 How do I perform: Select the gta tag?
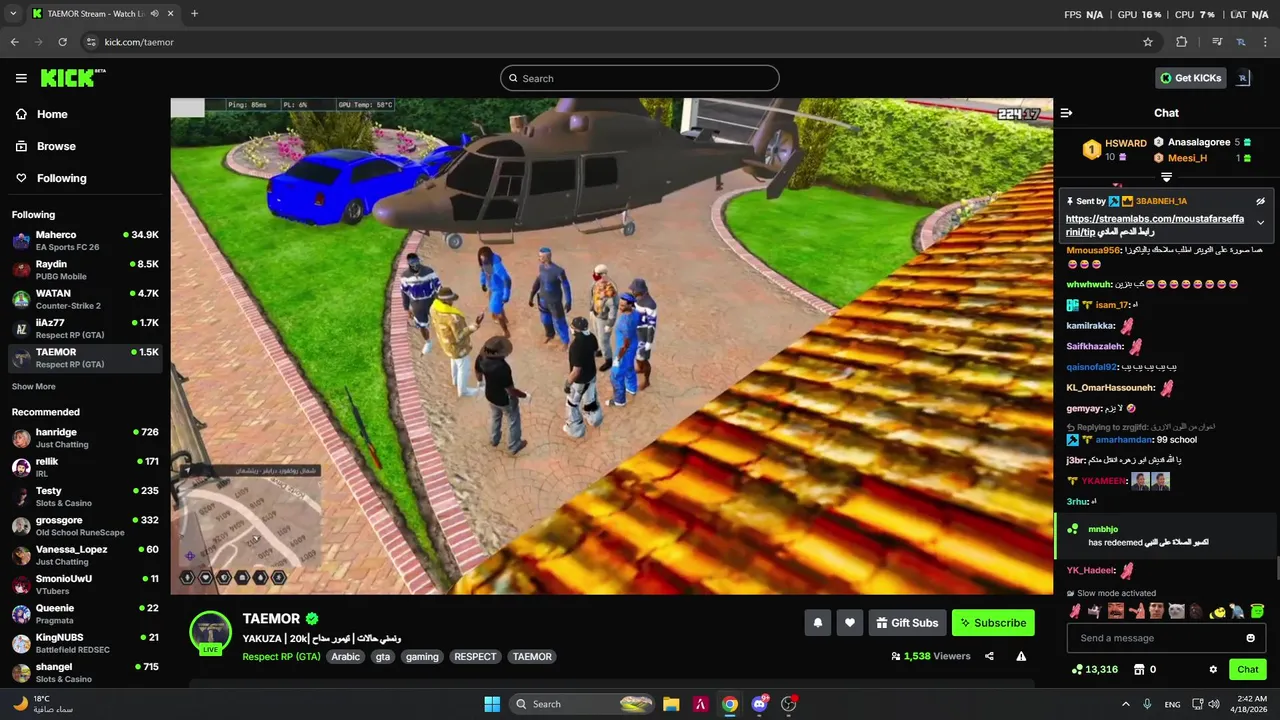pos(383,657)
